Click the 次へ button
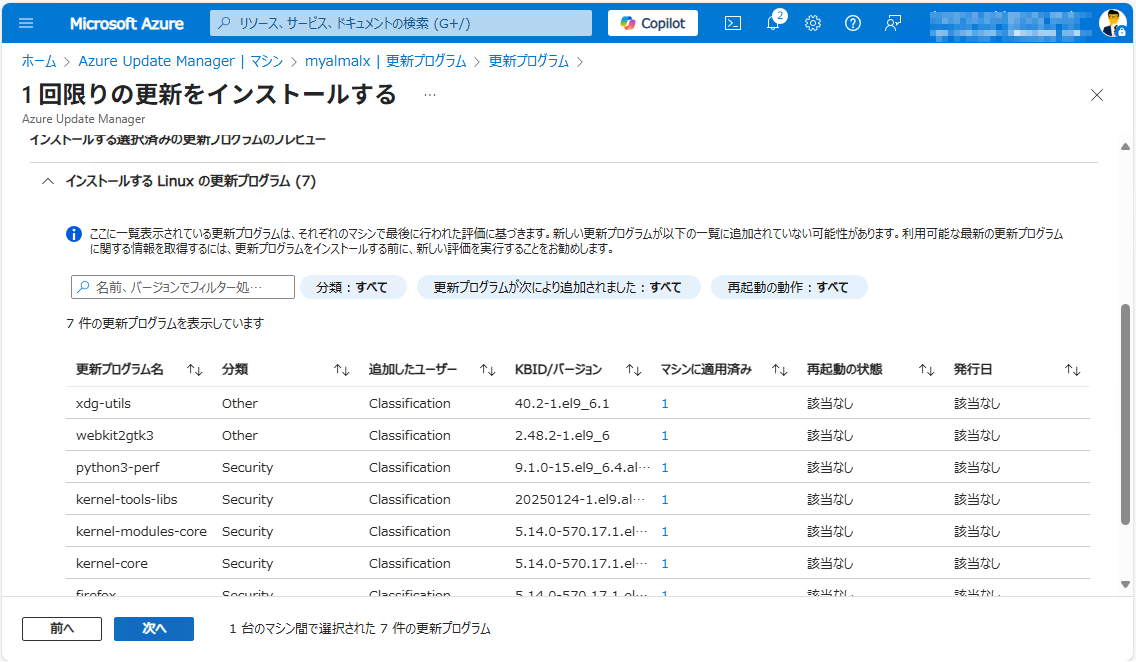1136x662 pixels. pyautogui.click(x=153, y=629)
